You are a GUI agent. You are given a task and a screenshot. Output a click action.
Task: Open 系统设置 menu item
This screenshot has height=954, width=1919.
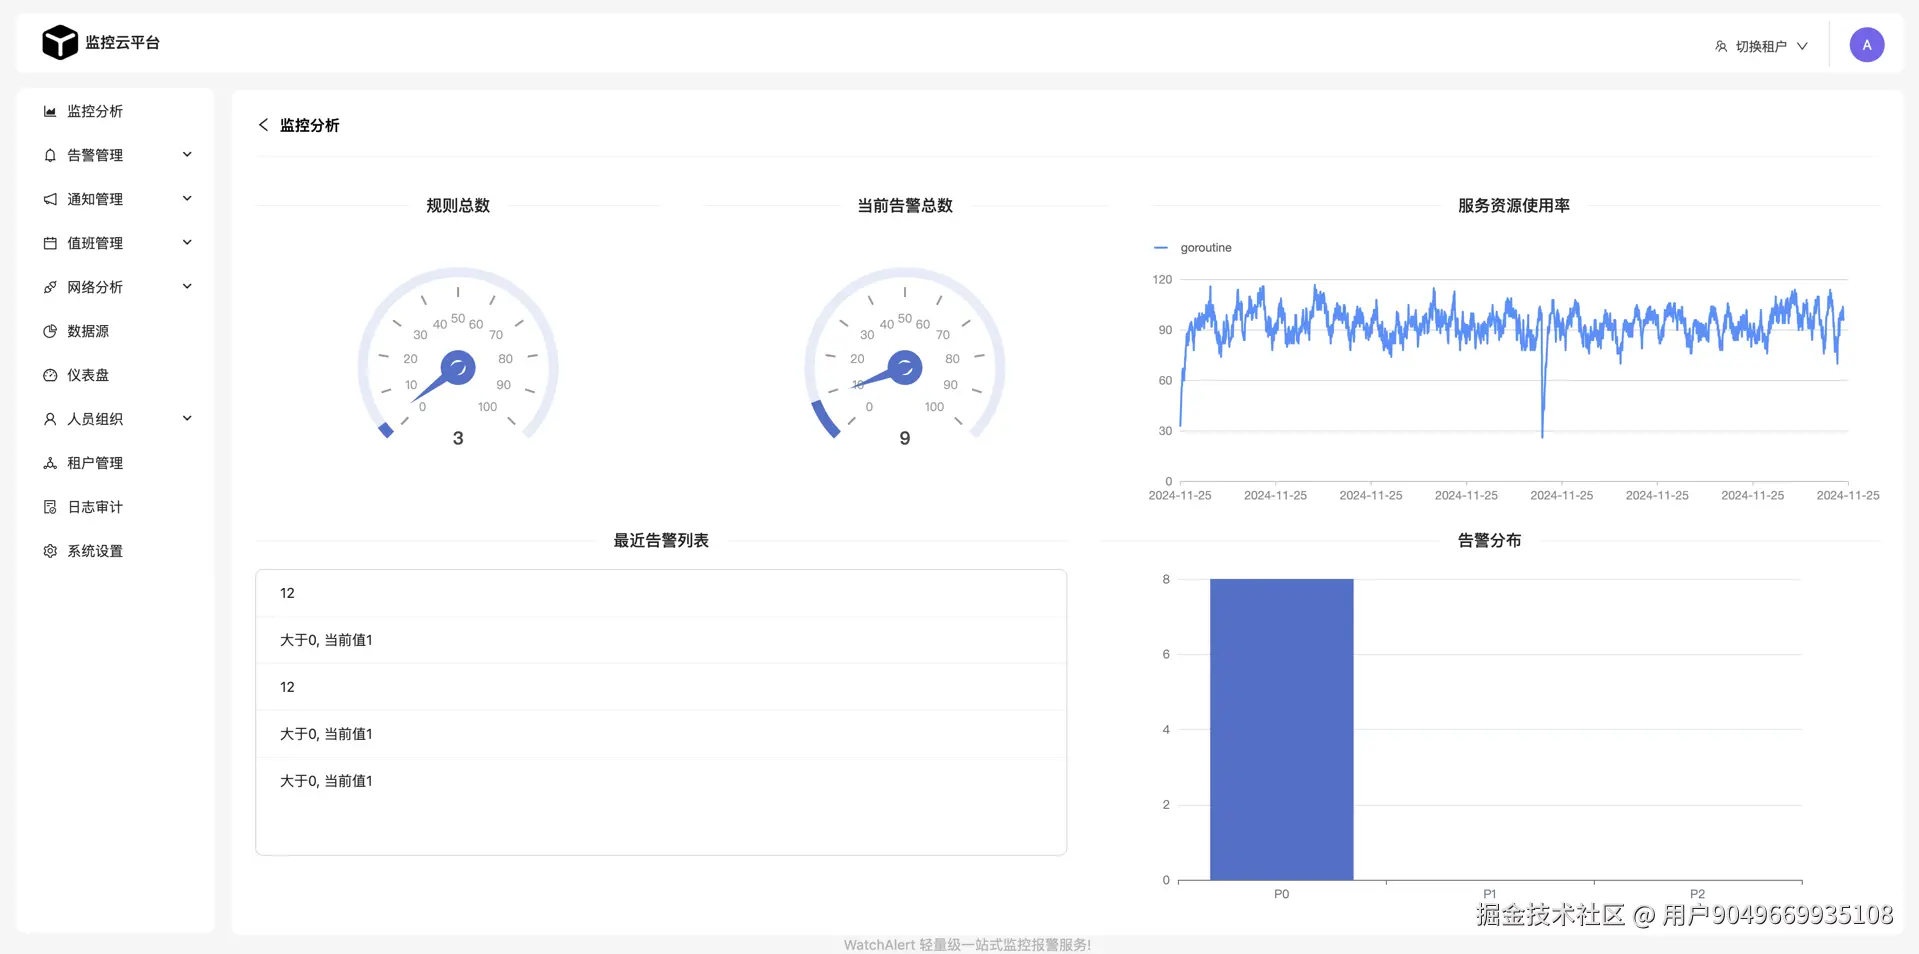[x=115, y=551]
